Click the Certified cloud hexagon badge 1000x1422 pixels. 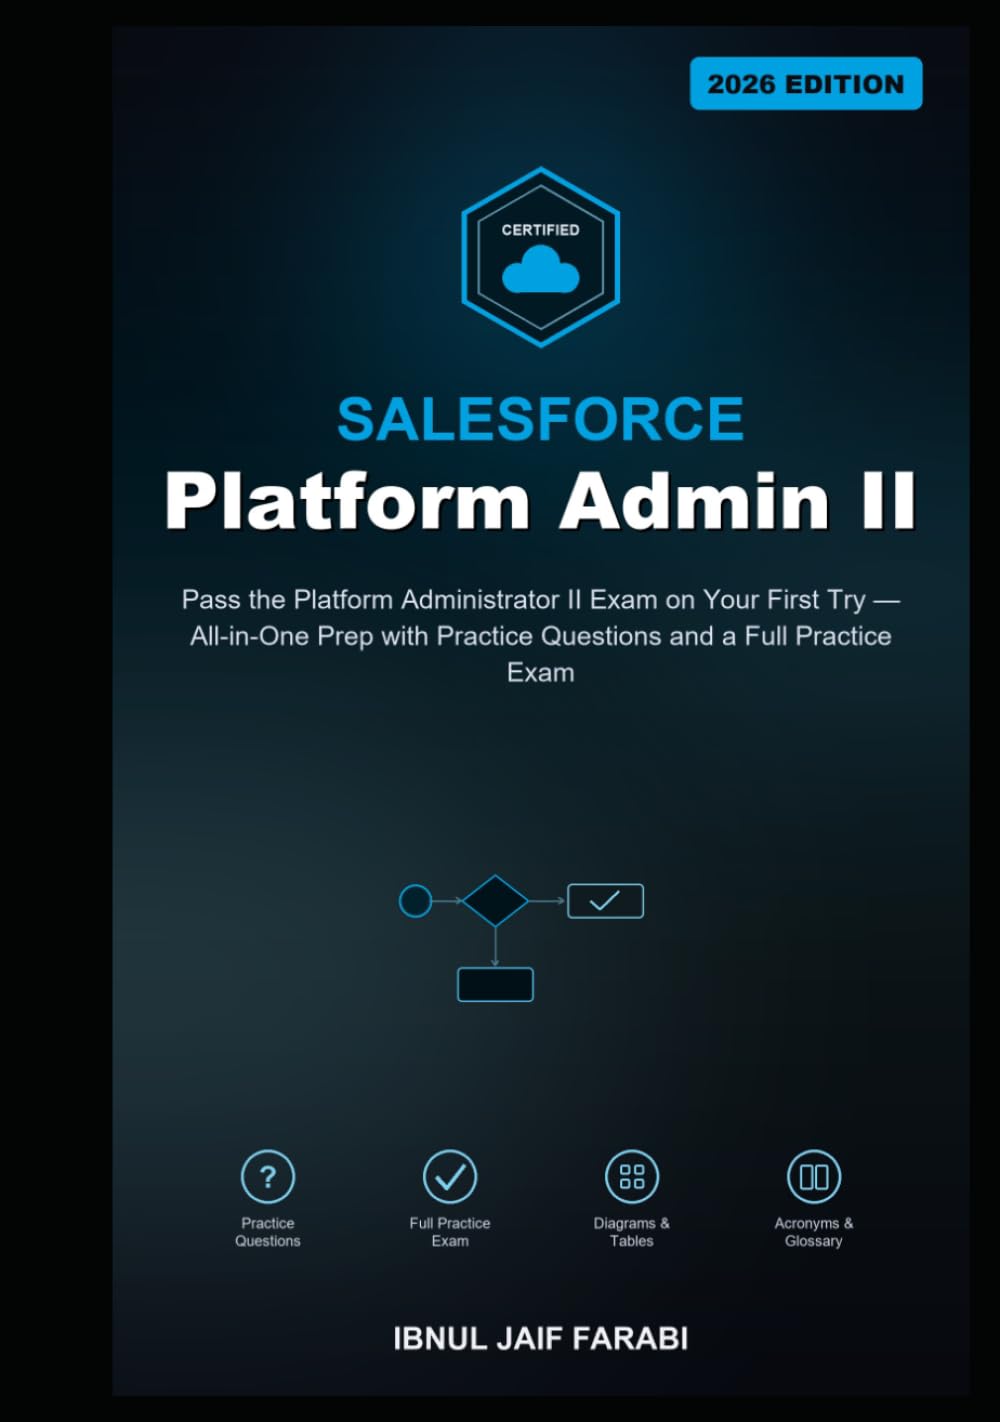click(541, 257)
